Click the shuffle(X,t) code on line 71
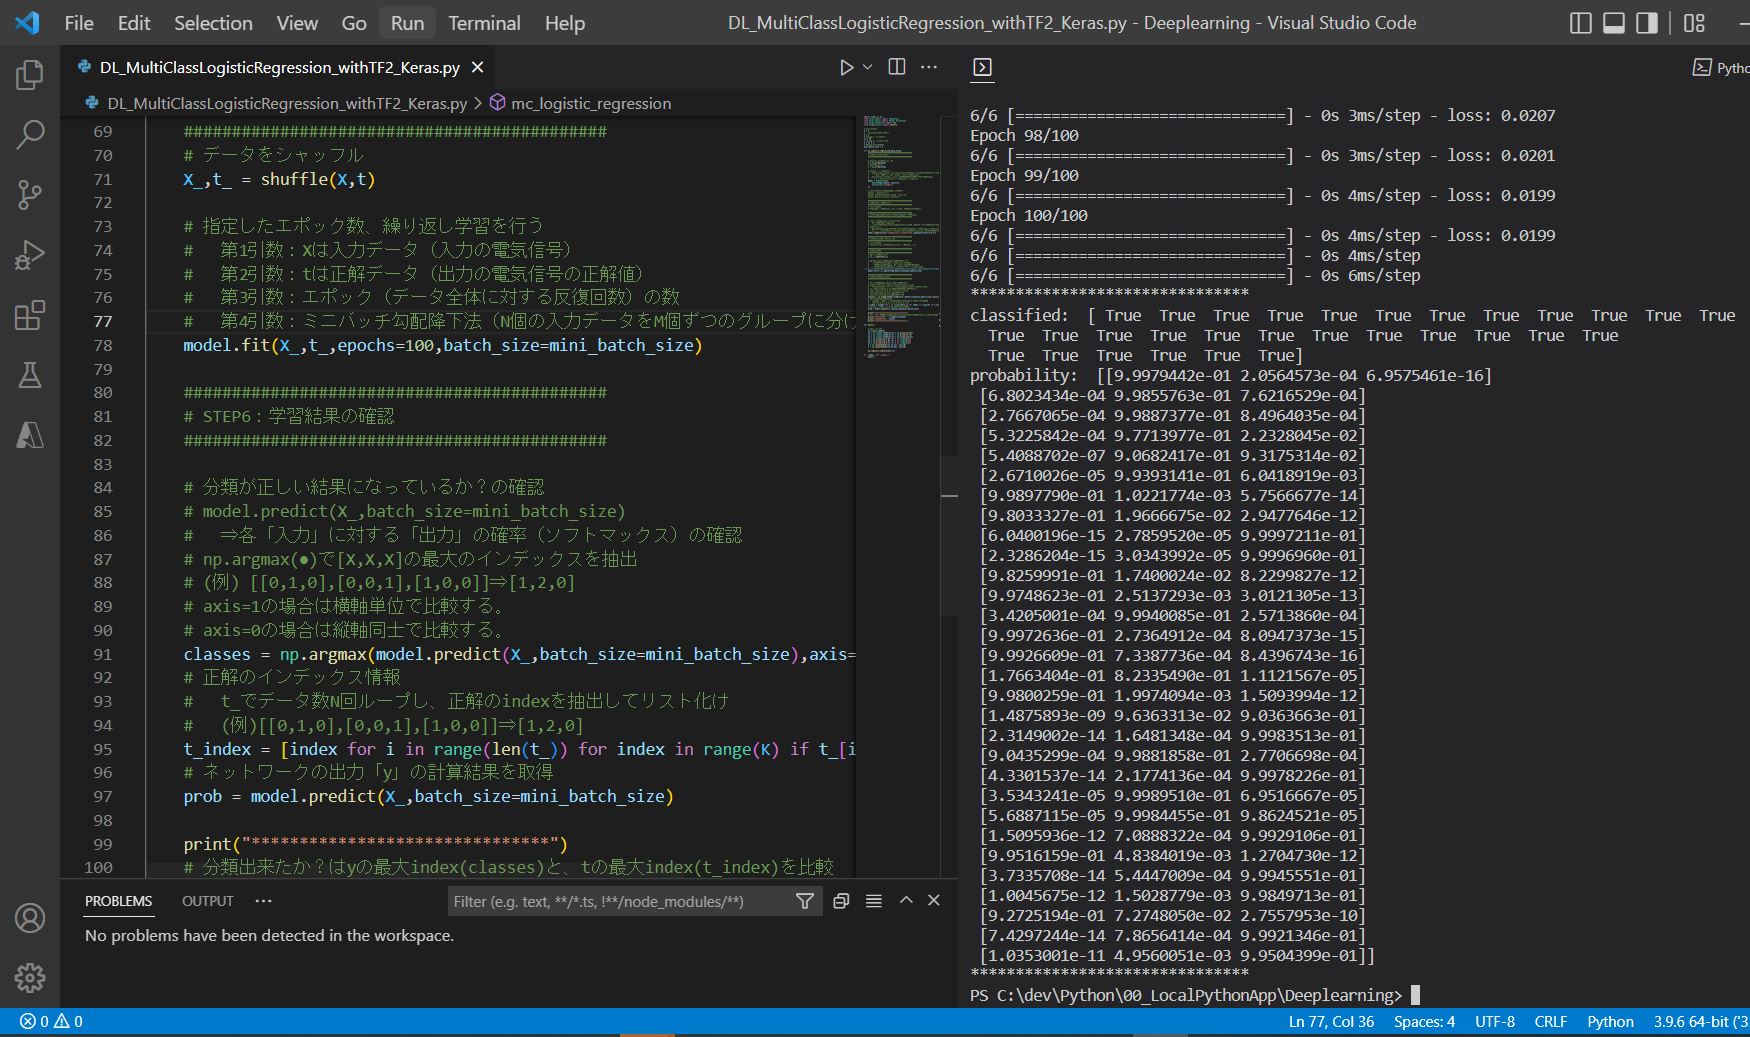 point(318,179)
